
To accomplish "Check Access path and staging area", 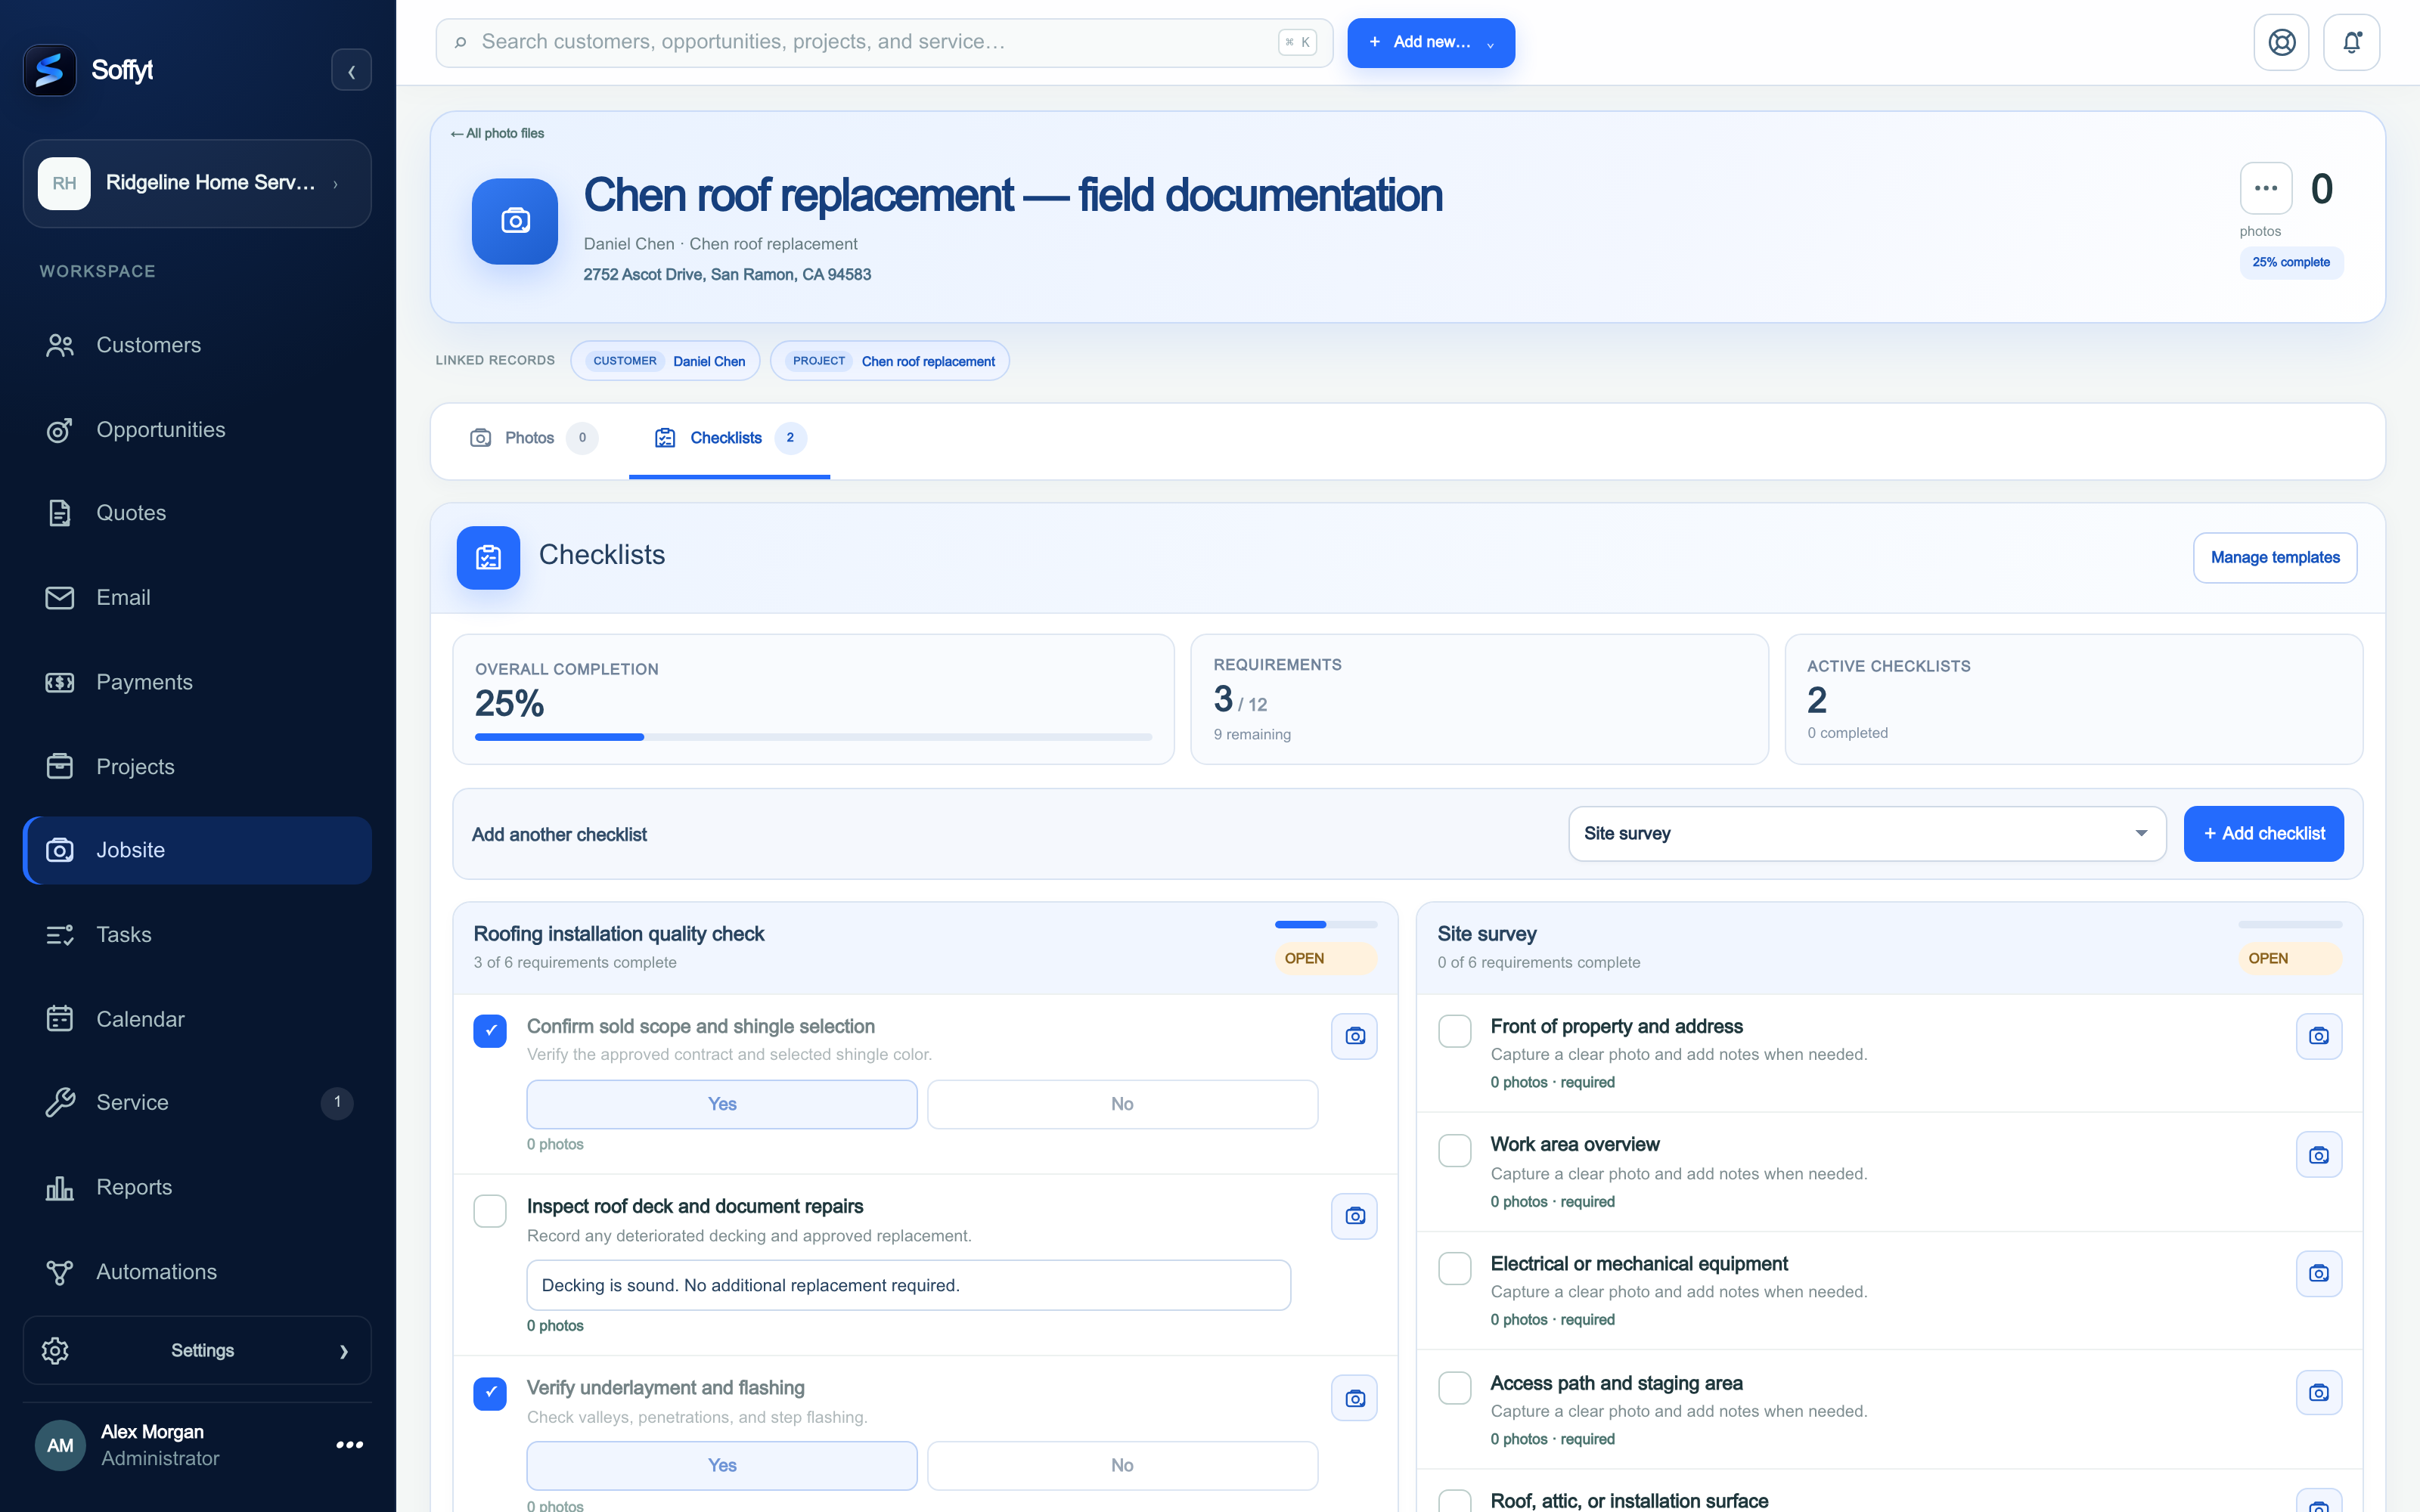I will coord(1454,1387).
